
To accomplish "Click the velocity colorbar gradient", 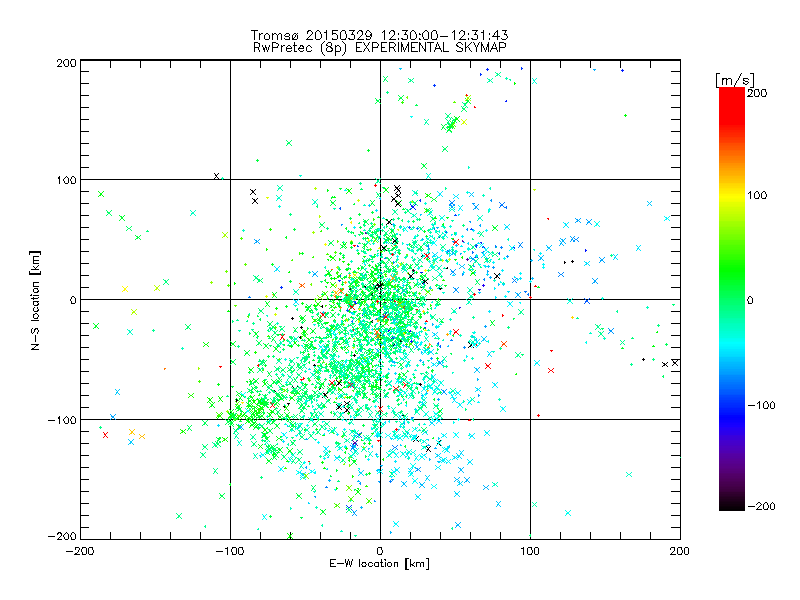I will [x=732, y=299].
